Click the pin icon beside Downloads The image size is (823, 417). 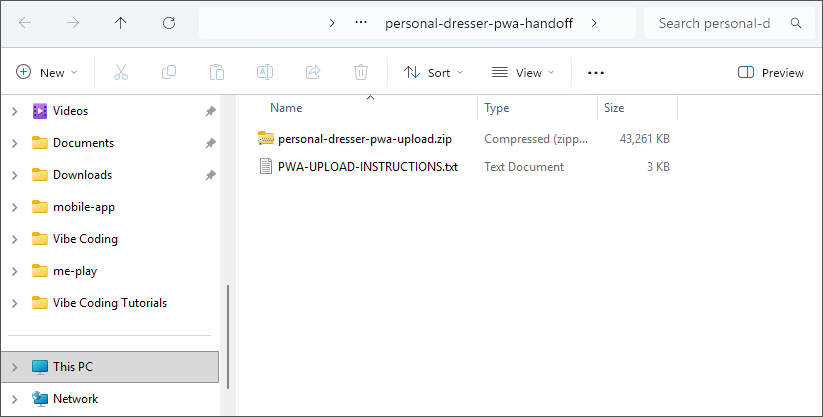click(x=210, y=175)
